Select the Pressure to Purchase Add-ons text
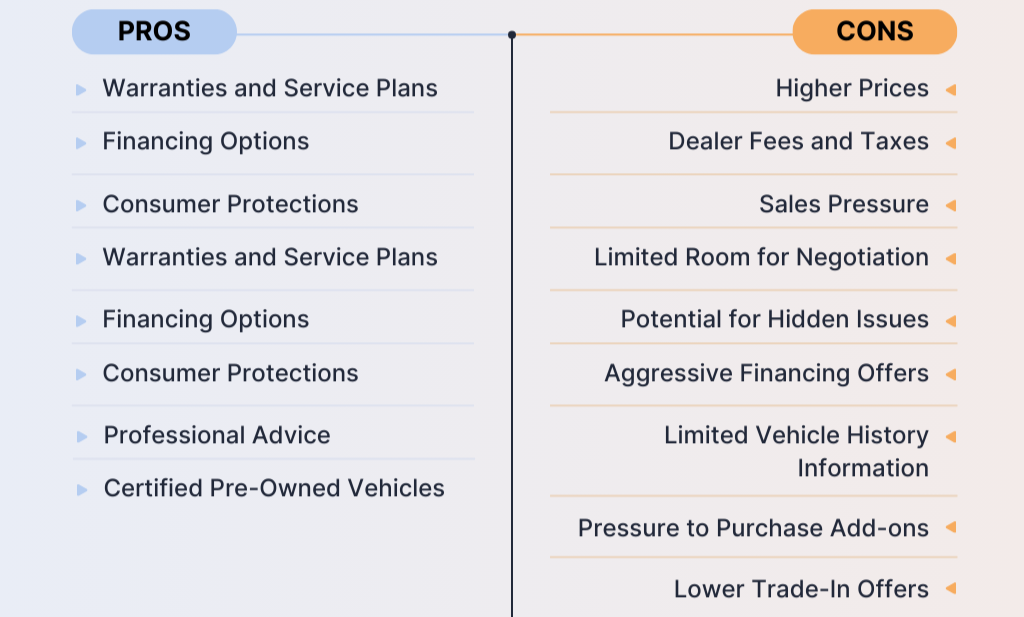 click(753, 527)
